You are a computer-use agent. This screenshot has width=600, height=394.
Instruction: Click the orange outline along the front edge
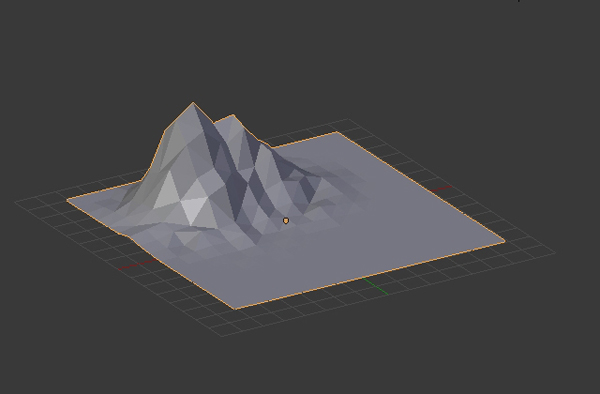pos(370,275)
